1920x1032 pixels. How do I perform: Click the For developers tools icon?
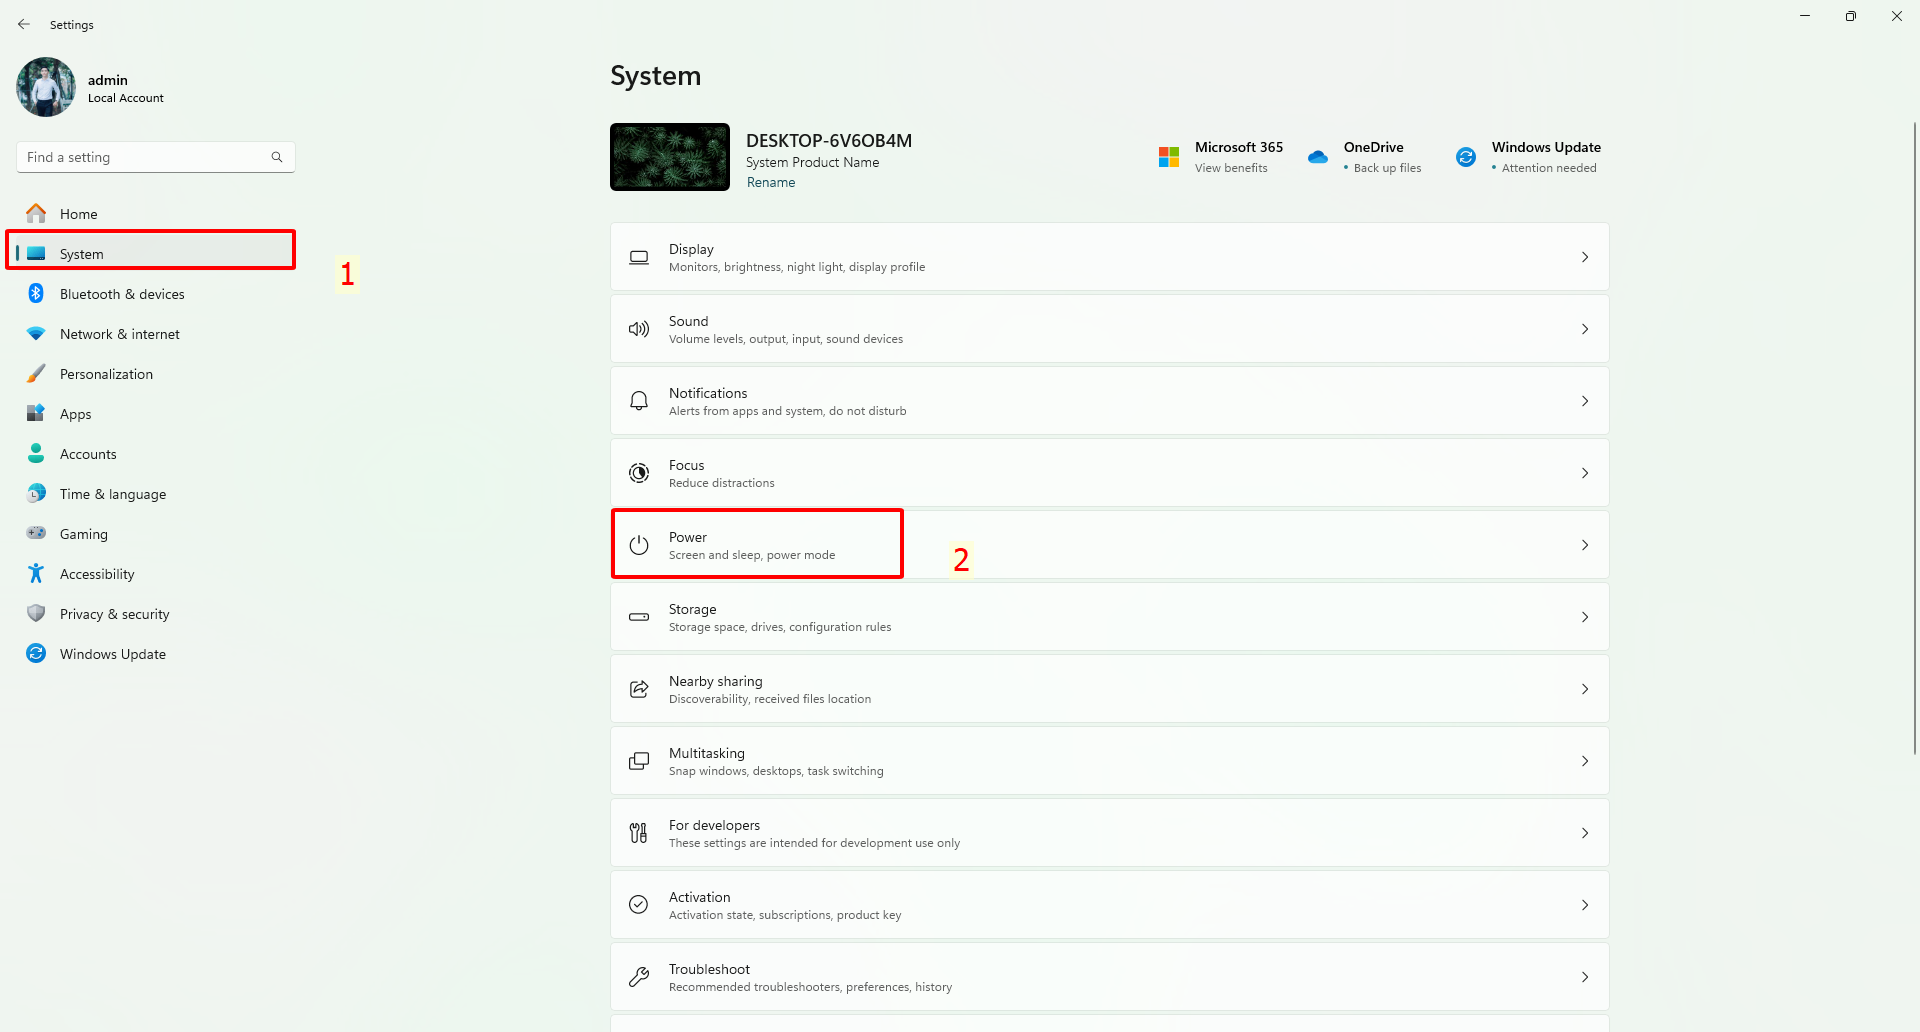pyautogui.click(x=639, y=833)
